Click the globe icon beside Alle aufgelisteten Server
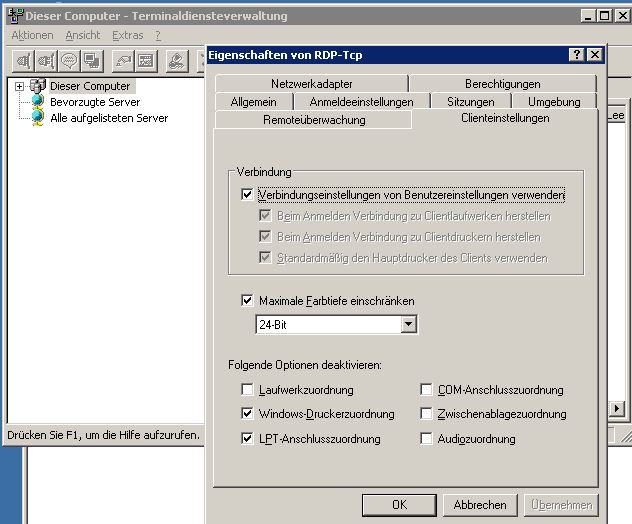The width and height of the screenshot is (632, 524). (38, 117)
